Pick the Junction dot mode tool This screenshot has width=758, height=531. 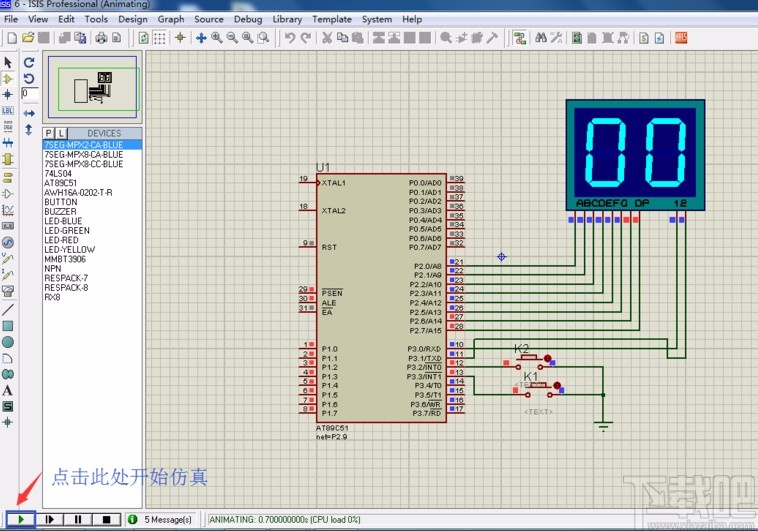click(x=8, y=94)
